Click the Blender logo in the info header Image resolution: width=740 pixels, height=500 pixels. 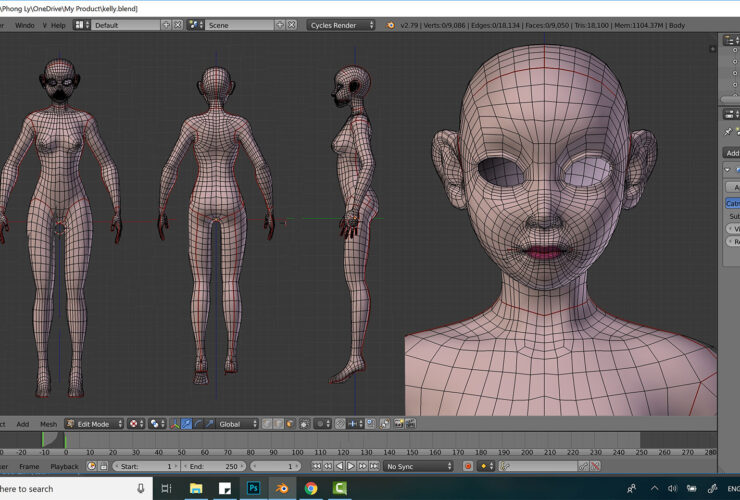390,25
